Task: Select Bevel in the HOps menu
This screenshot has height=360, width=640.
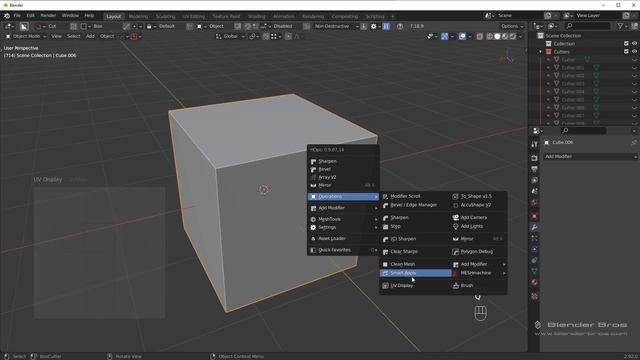Action: 343,169
